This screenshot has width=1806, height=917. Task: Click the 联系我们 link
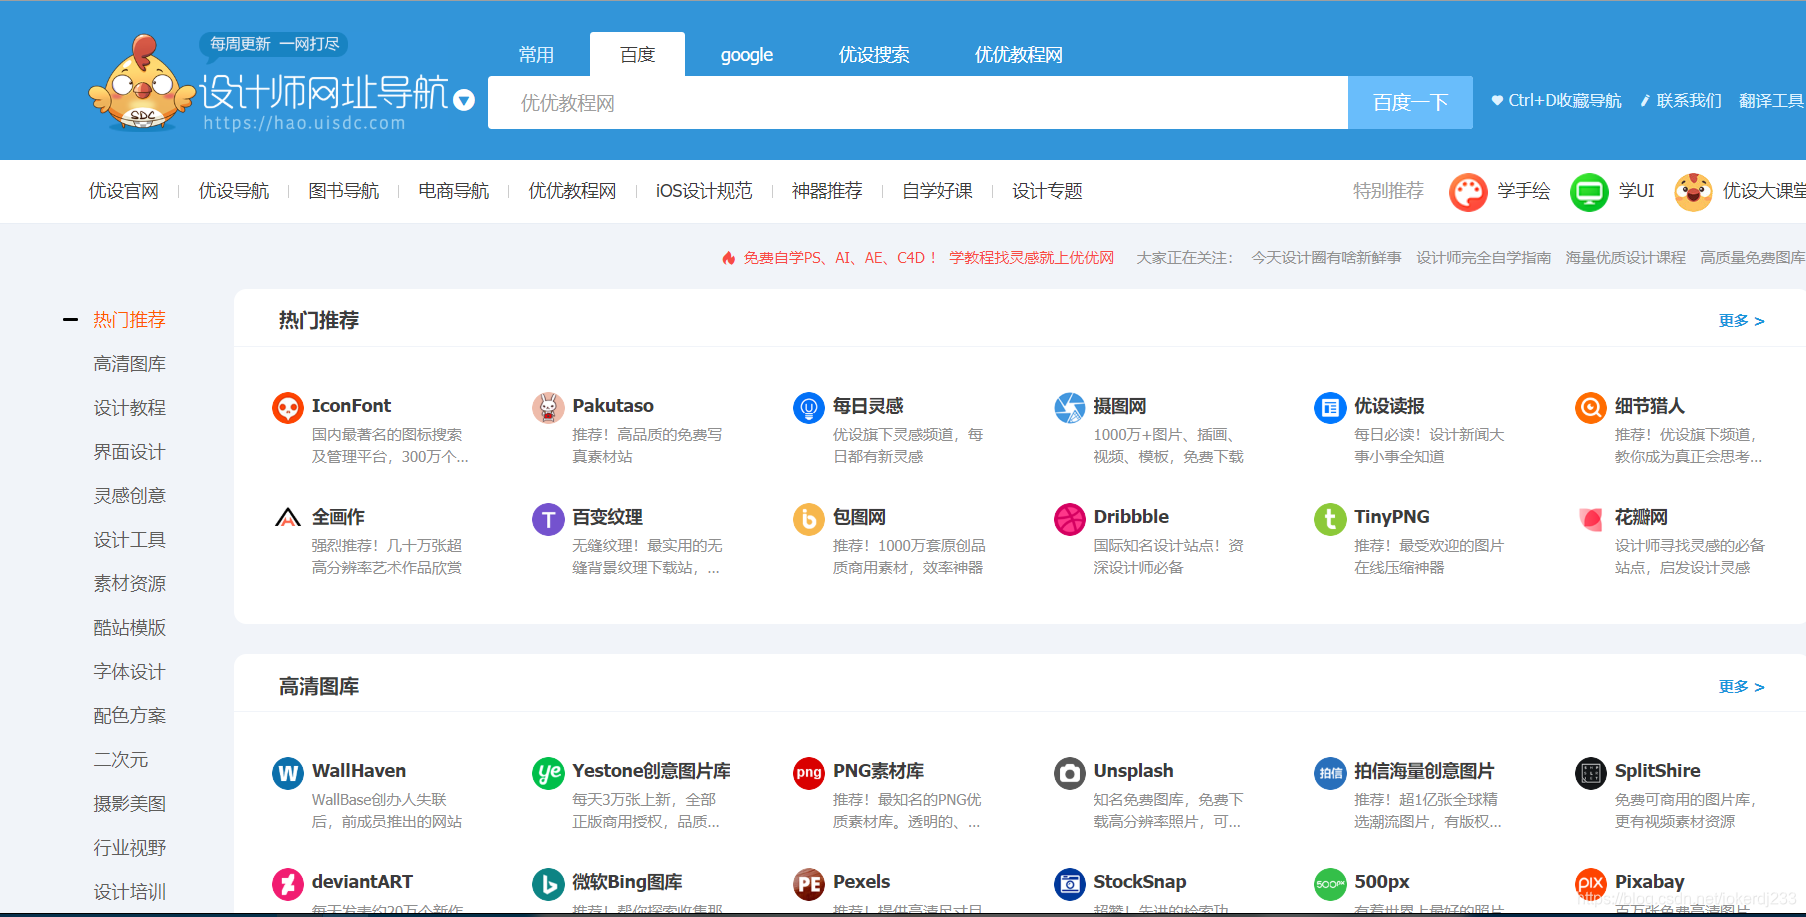pos(1680,101)
